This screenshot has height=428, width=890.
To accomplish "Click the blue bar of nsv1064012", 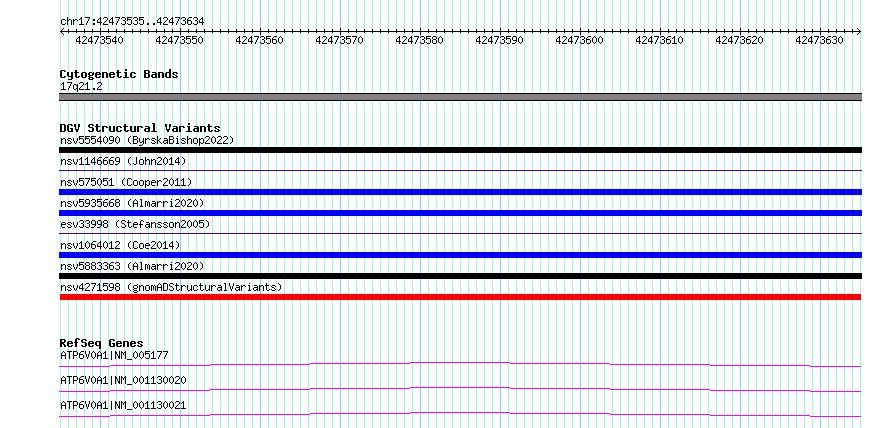I will [460, 255].
